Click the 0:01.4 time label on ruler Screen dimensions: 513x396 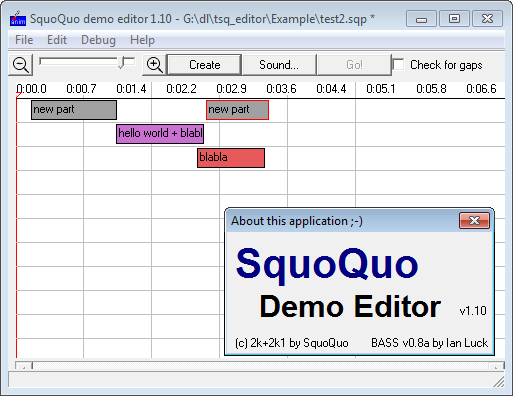point(131,89)
